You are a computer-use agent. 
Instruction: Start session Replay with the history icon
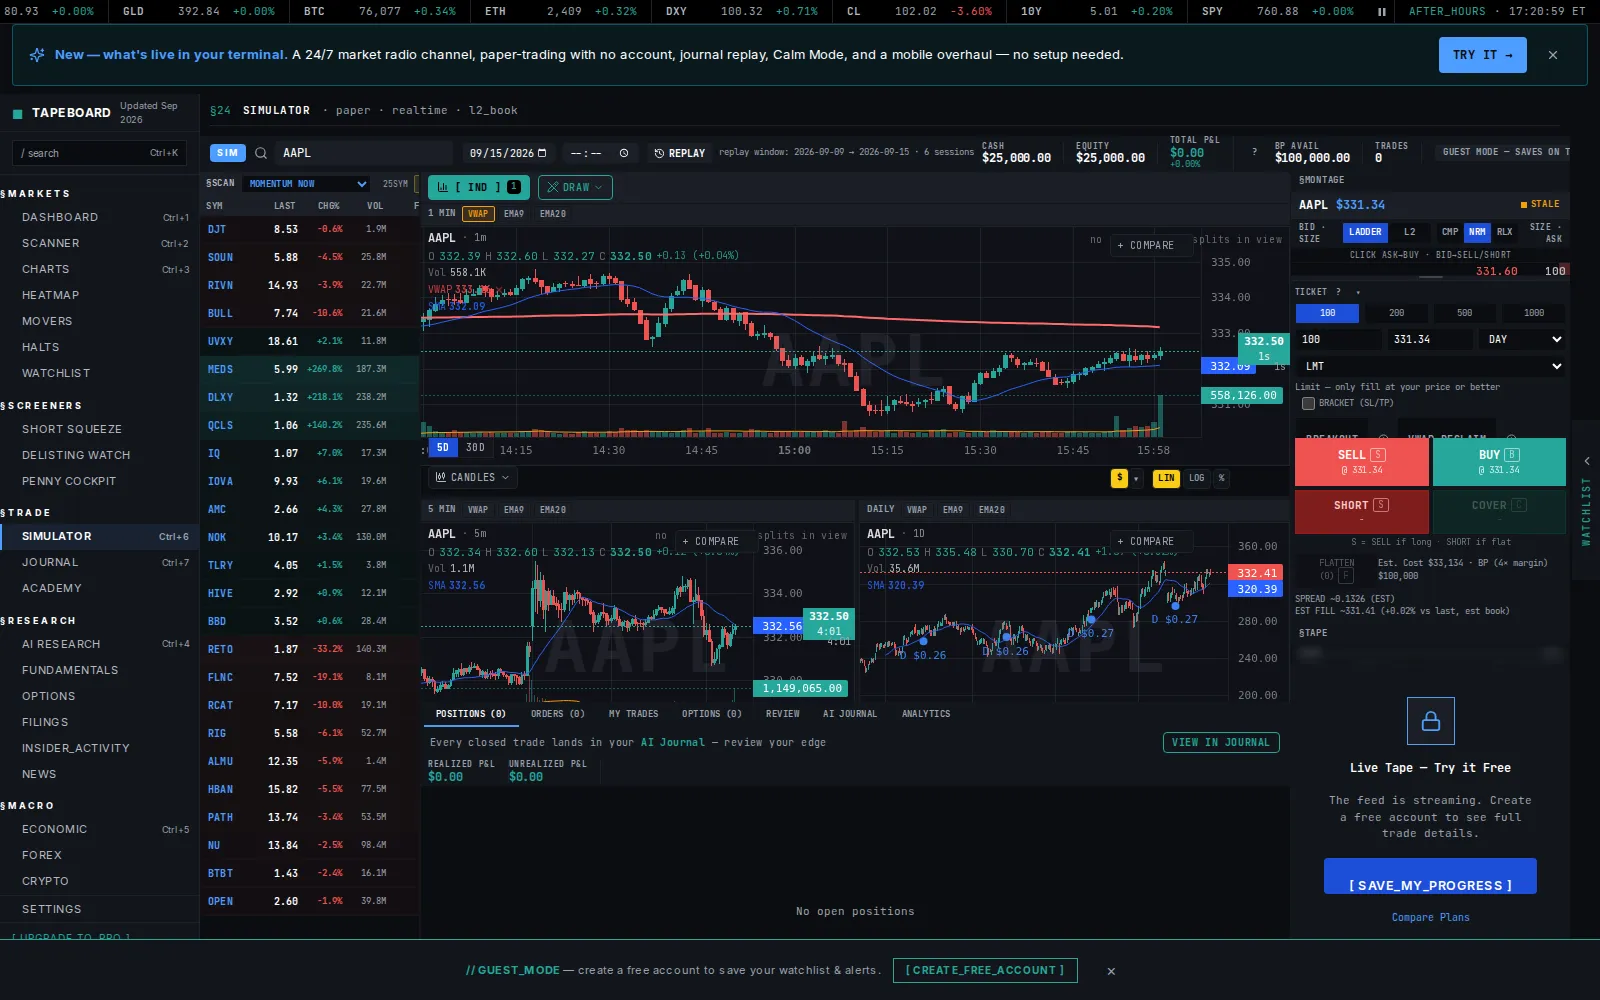pyautogui.click(x=679, y=153)
